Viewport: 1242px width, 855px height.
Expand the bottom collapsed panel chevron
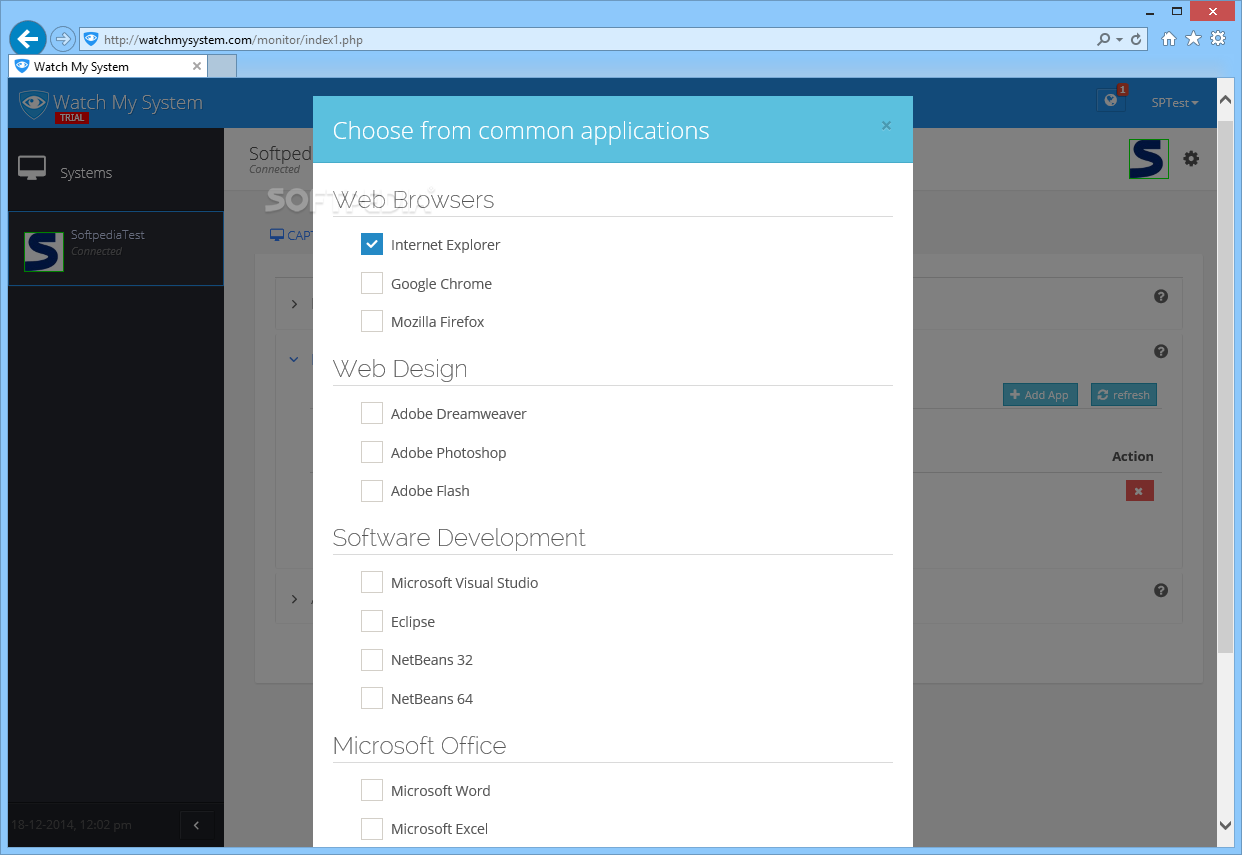(x=294, y=598)
